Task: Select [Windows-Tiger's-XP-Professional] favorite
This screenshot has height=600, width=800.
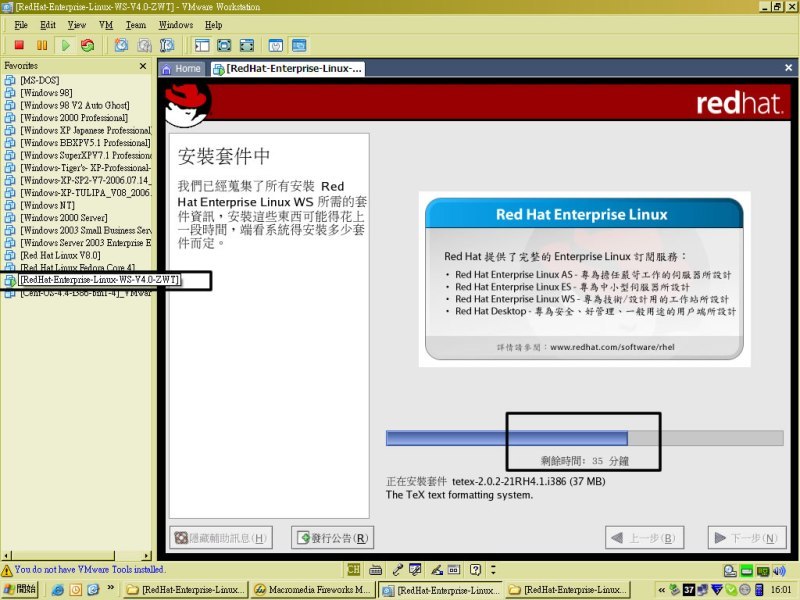Action: coord(86,168)
